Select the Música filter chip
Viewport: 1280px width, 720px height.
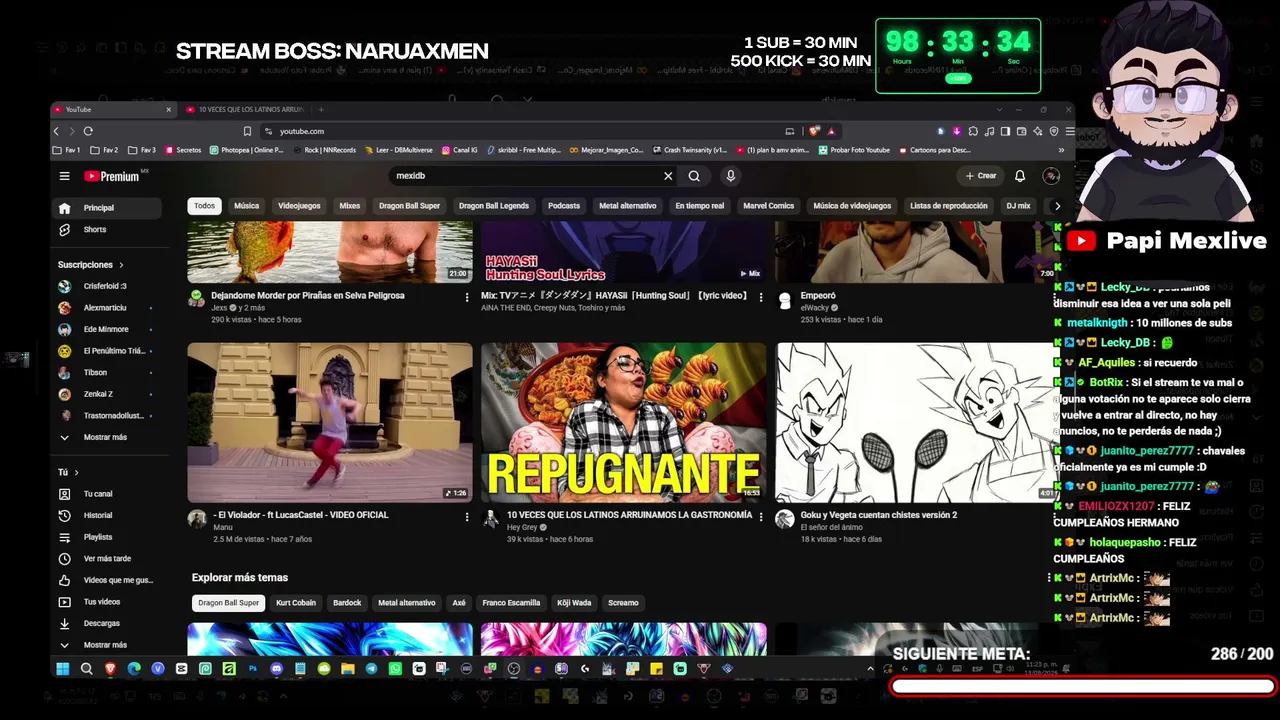coord(246,206)
